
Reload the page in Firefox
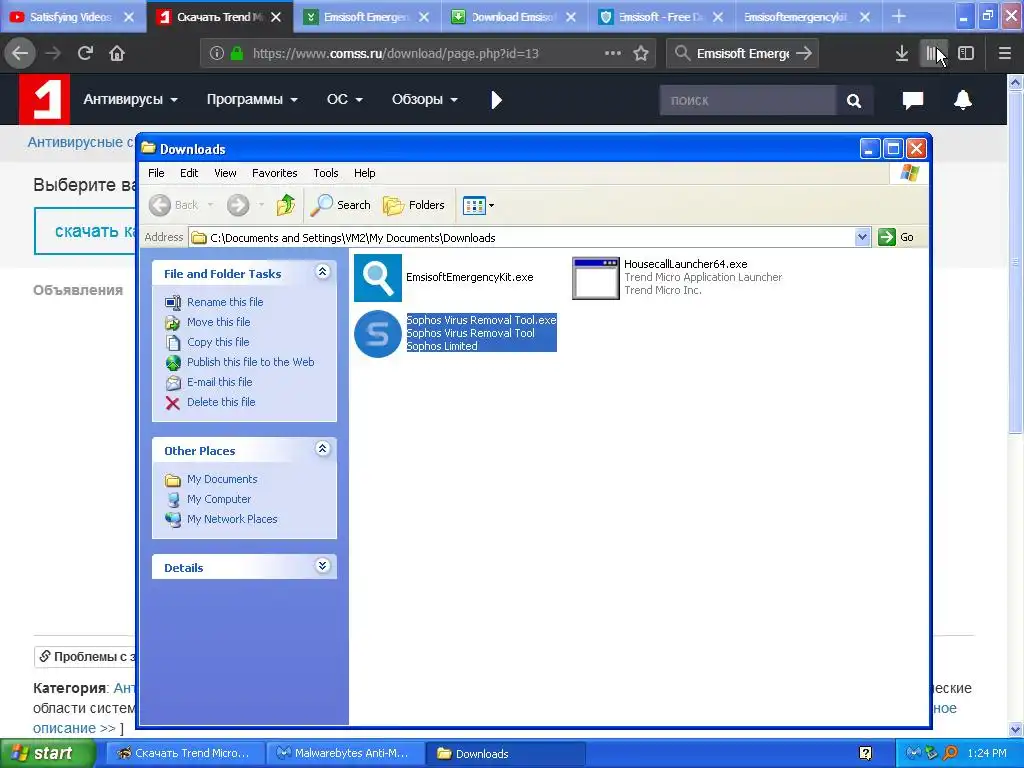click(85, 53)
